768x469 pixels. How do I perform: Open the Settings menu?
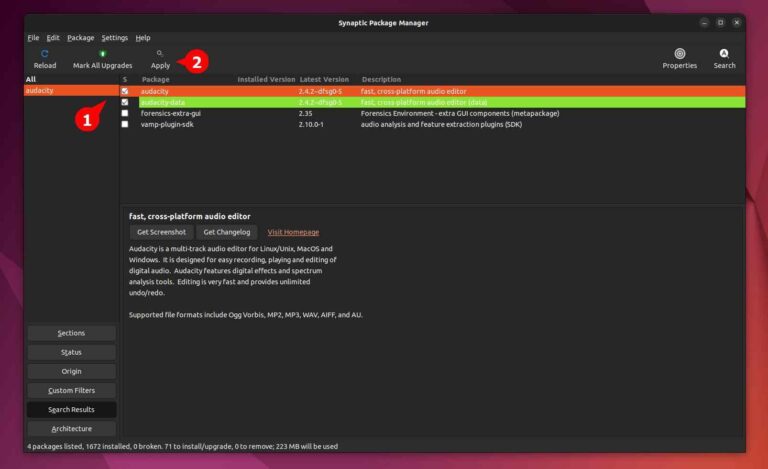pyautogui.click(x=115, y=38)
